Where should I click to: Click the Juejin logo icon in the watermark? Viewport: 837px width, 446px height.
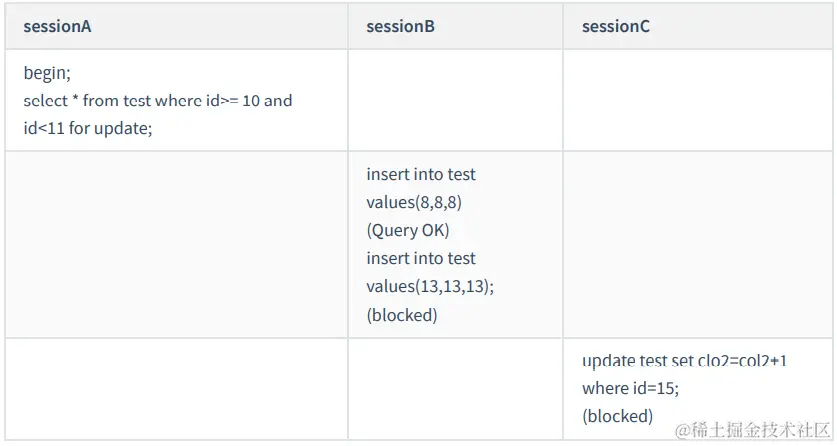pos(682,430)
